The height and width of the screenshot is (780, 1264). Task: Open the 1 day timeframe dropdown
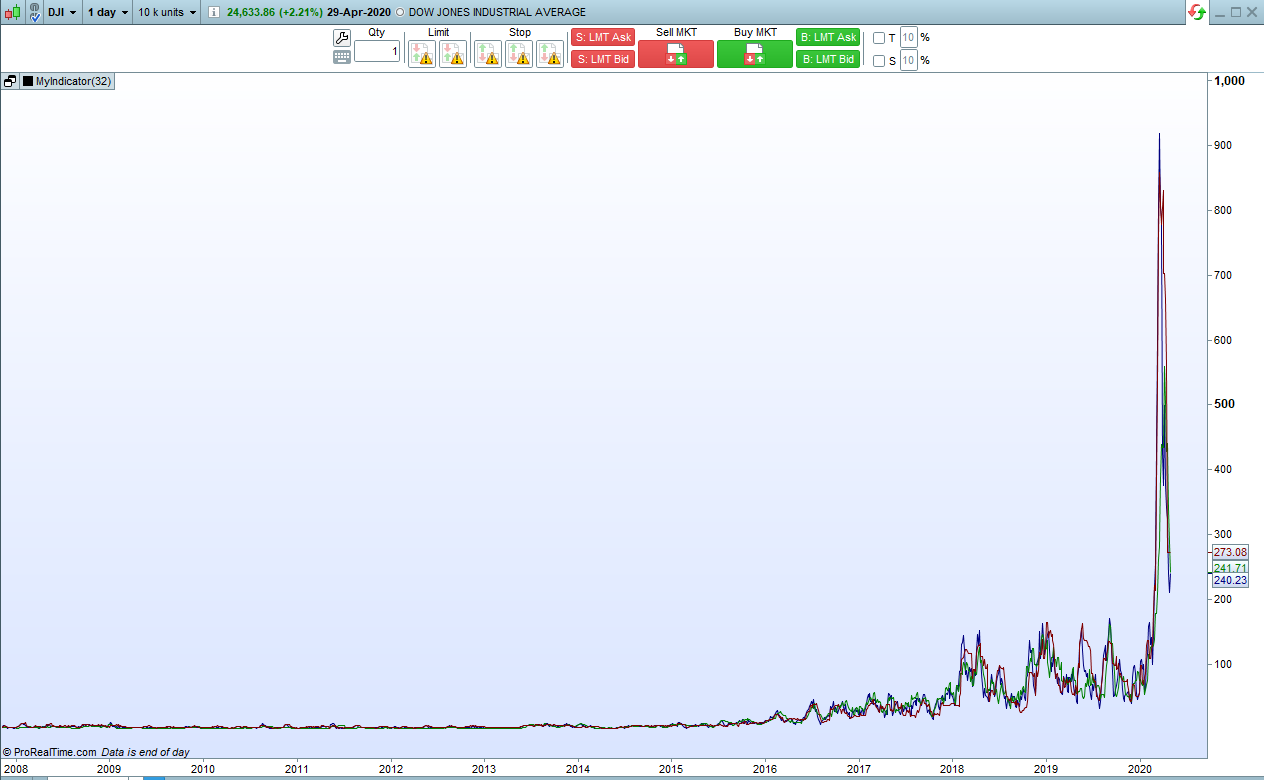(107, 12)
